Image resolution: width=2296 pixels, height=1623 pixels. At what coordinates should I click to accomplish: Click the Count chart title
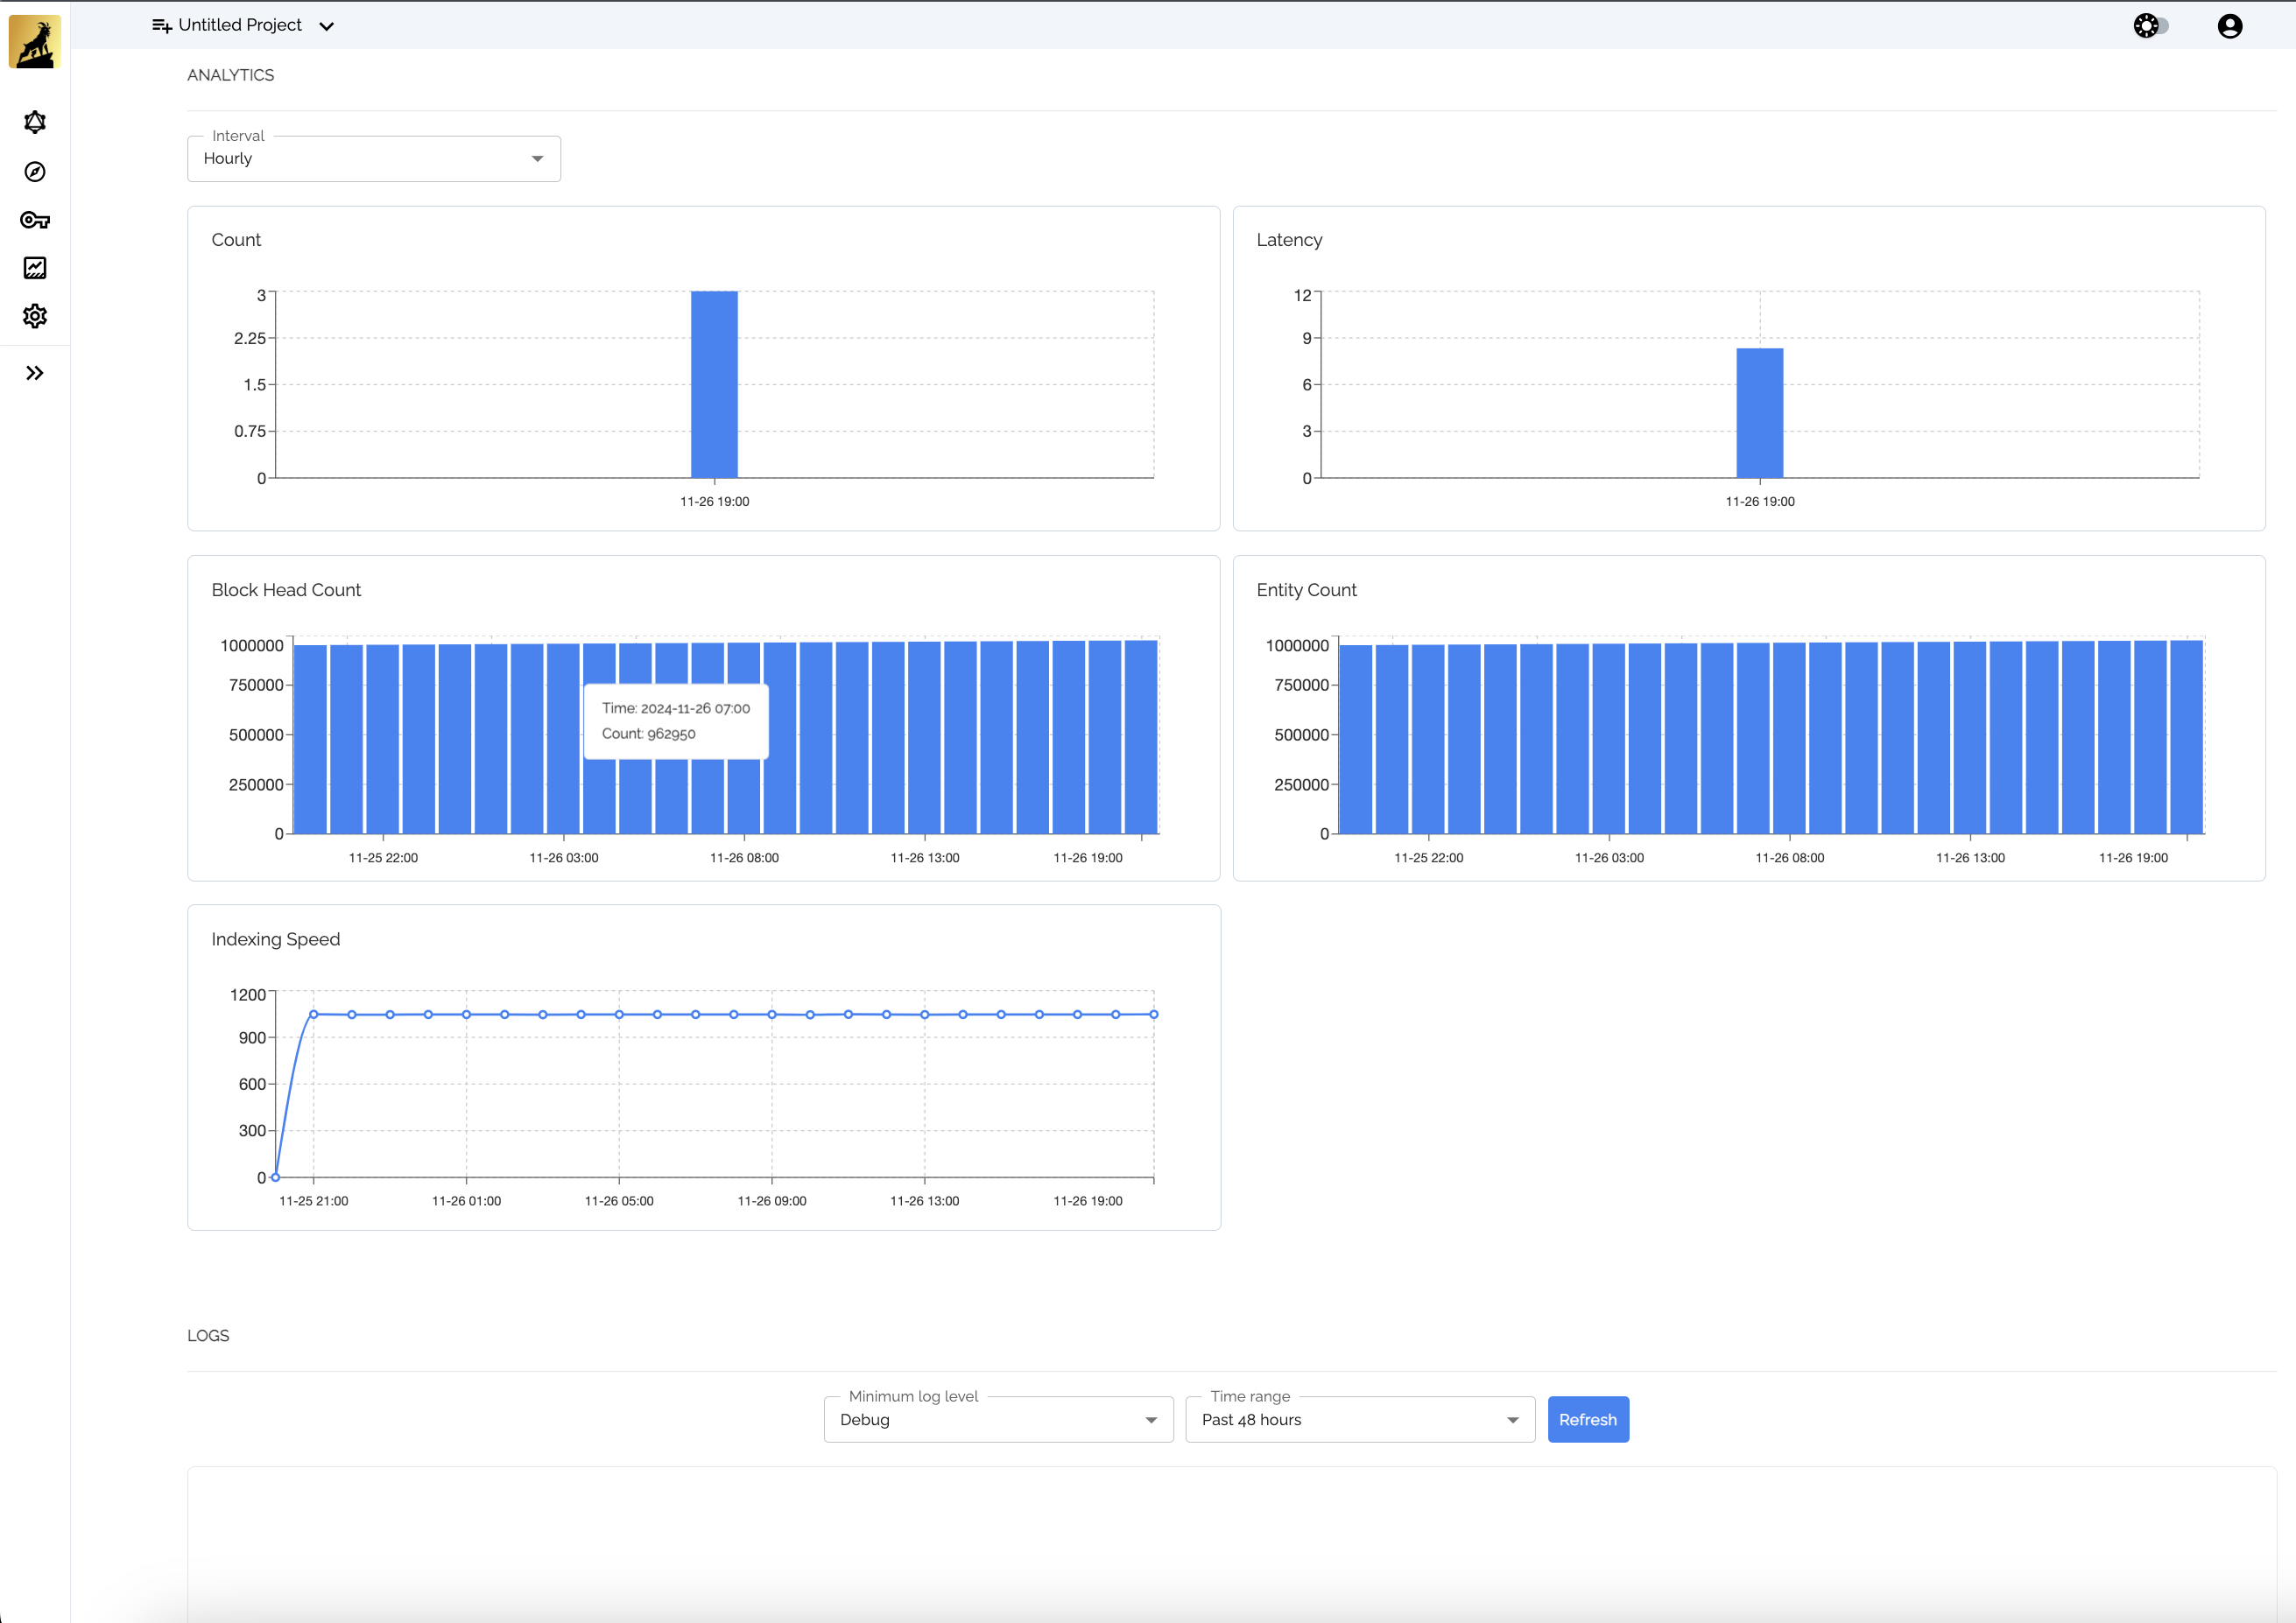click(236, 240)
